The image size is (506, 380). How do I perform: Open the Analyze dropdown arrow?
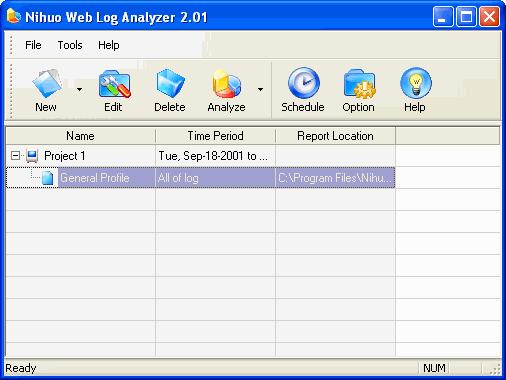260,89
